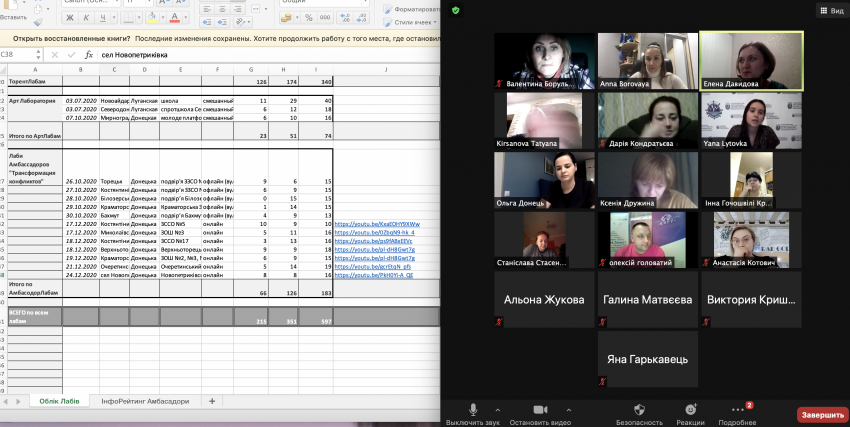Click the formula bar text сел Новопетриківка

[134, 55]
